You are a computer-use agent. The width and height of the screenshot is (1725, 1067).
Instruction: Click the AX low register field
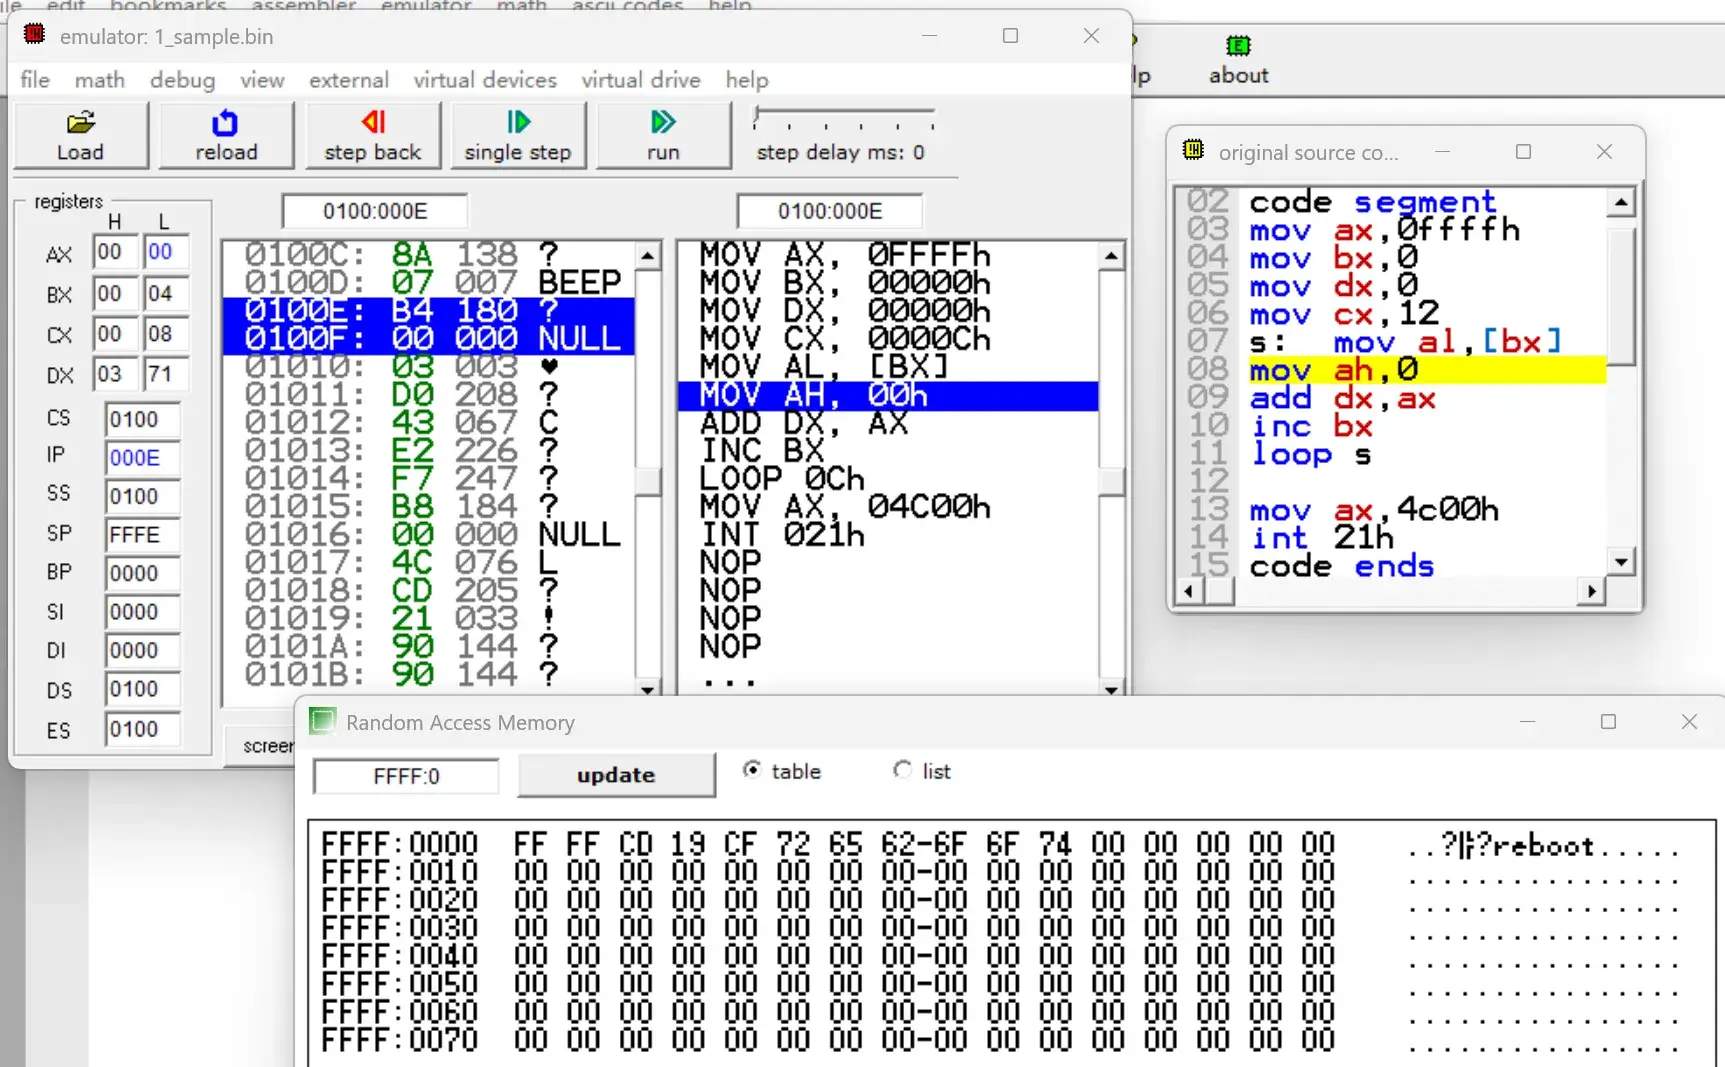pos(165,252)
